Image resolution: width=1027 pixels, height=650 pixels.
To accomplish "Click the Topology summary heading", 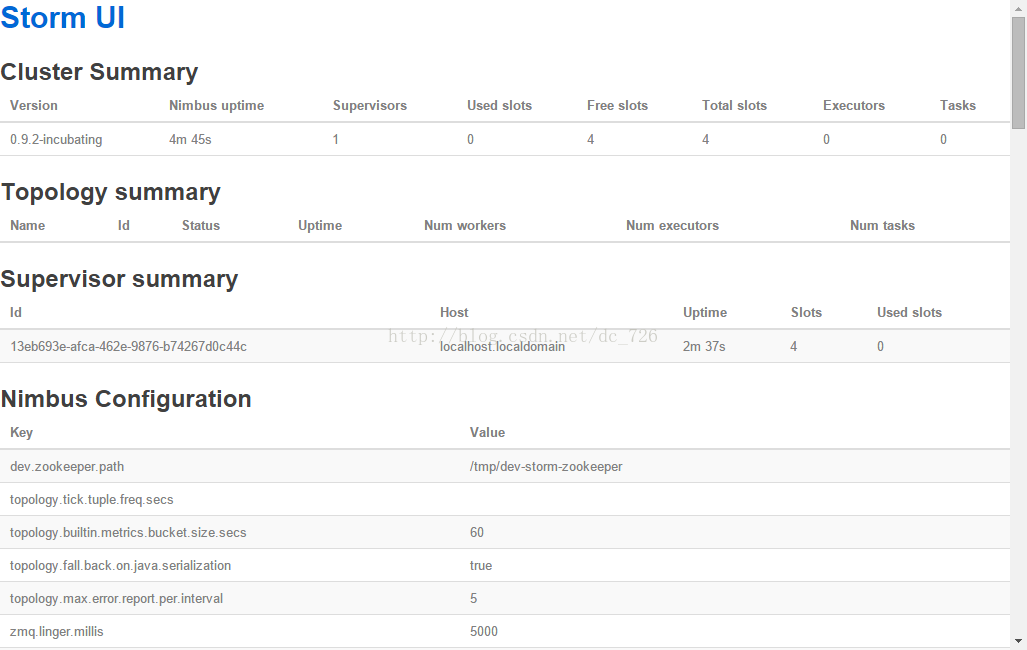I will tap(111, 192).
